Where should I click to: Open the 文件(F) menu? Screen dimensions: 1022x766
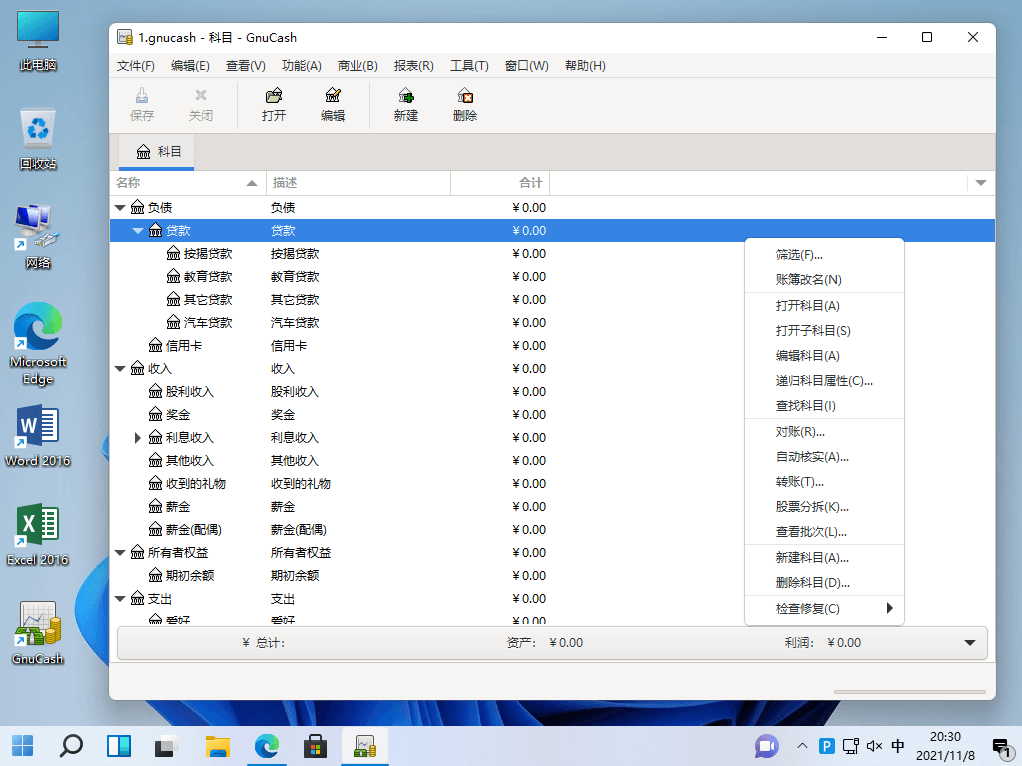136,66
